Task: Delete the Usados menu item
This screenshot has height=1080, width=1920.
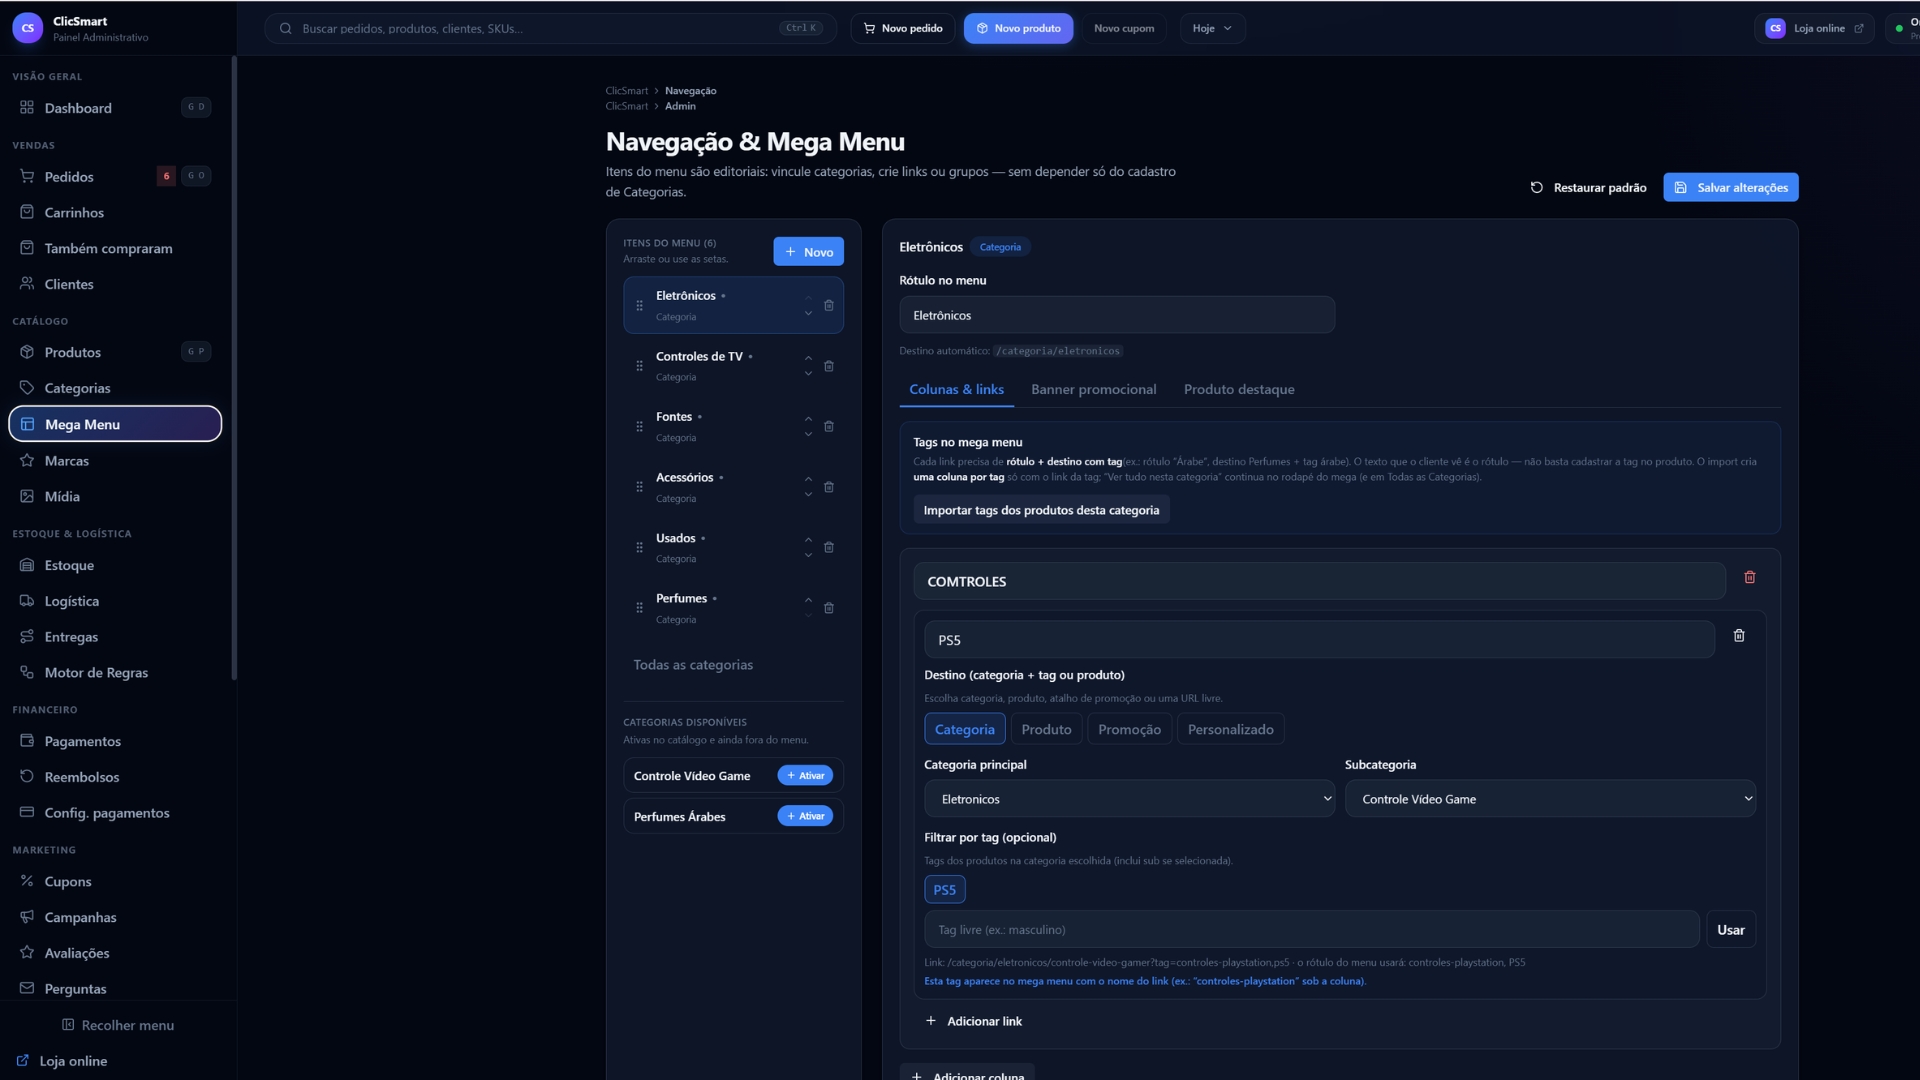Action: tap(829, 548)
